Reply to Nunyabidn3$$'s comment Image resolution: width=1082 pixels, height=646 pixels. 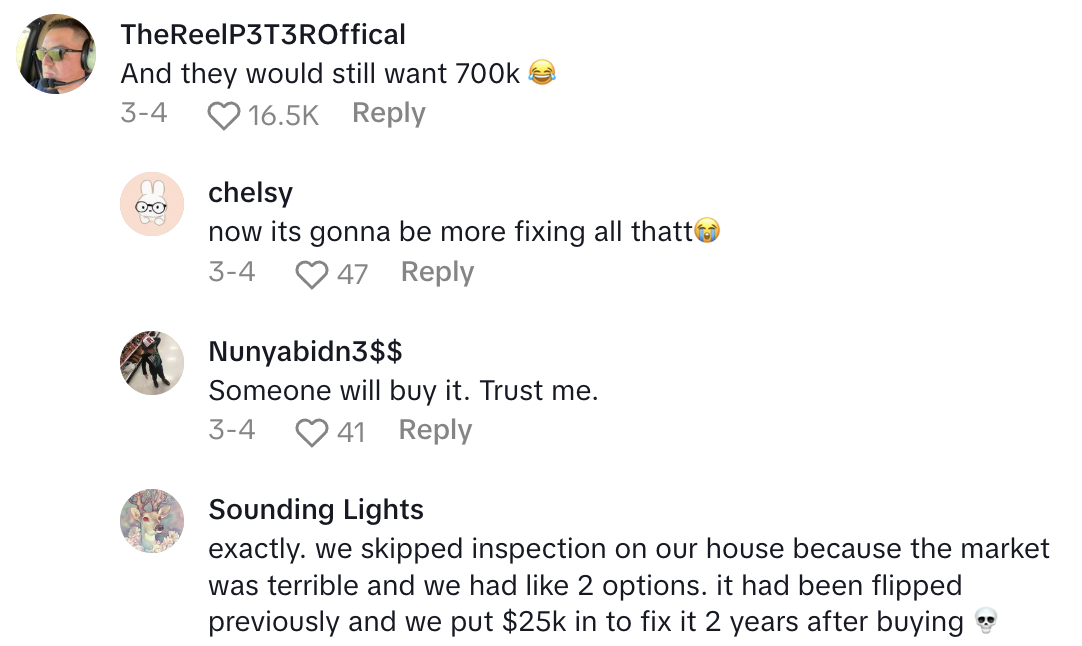pyautogui.click(x=435, y=430)
